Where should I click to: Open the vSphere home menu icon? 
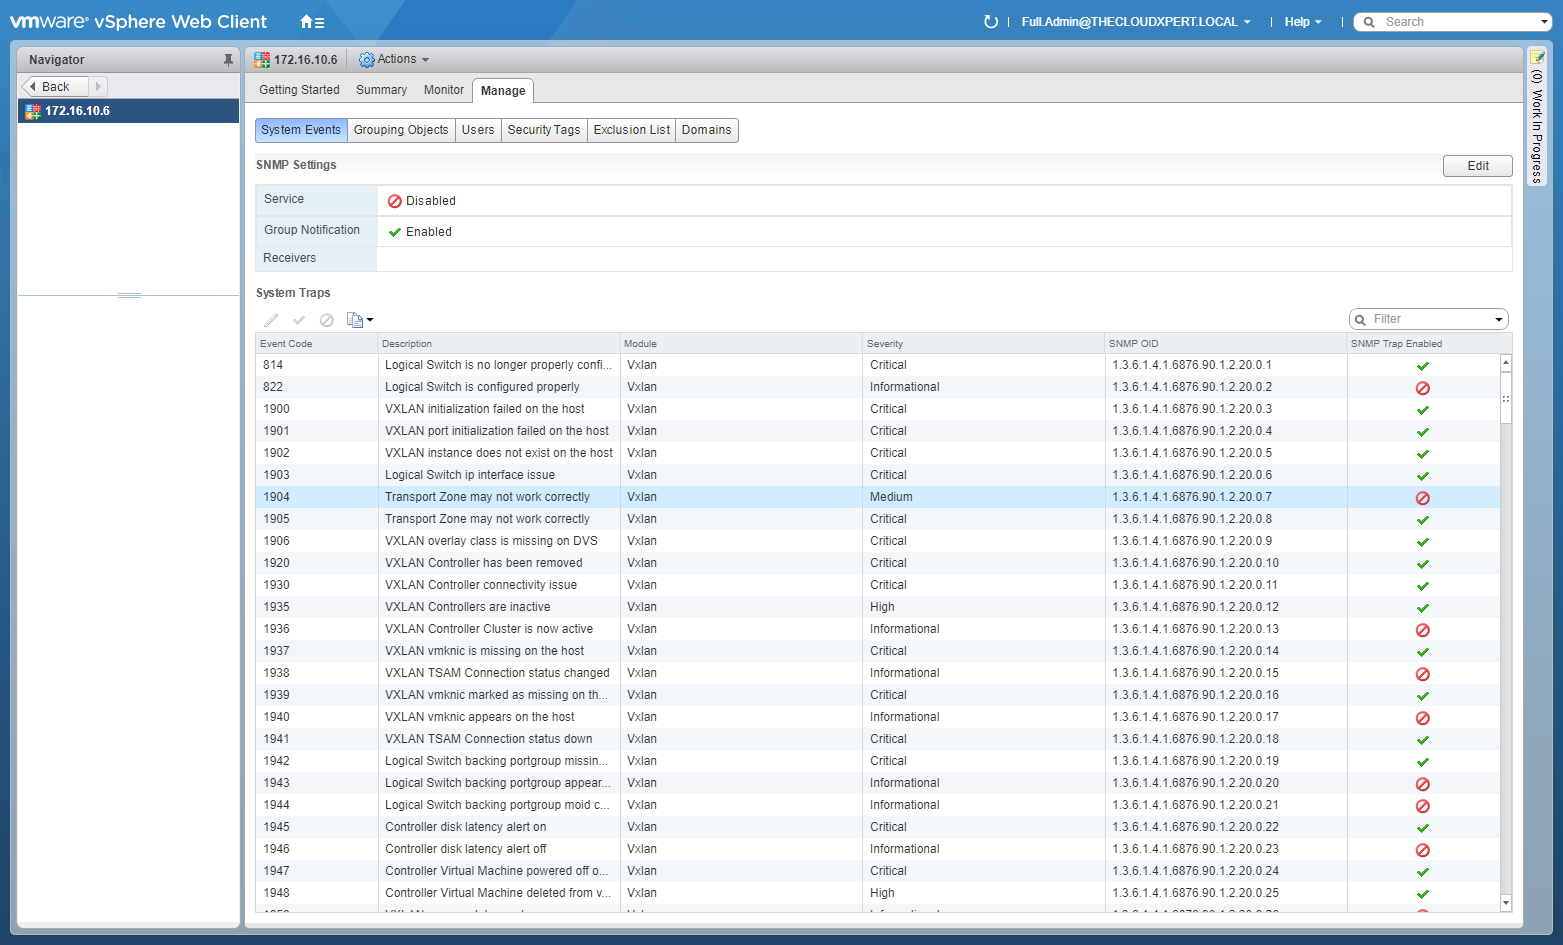pyautogui.click(x=311, y=22)
